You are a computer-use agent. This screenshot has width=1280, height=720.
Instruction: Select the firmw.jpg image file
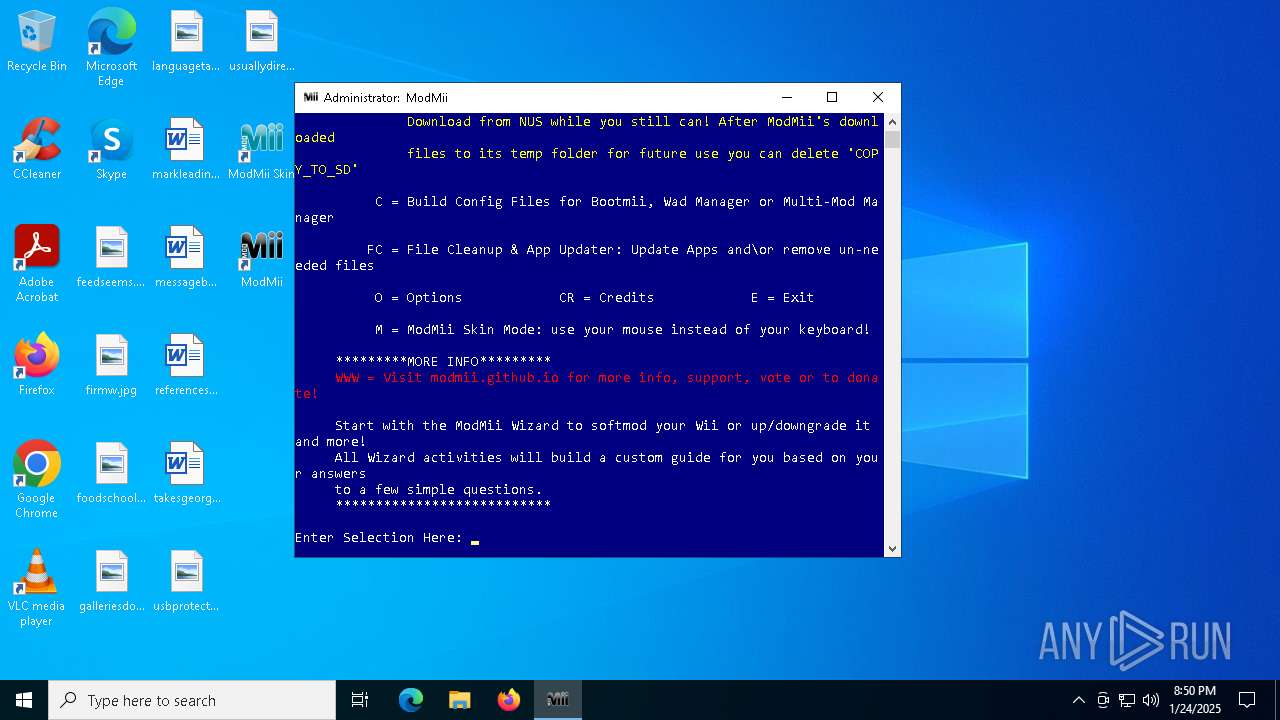[111, 366]
